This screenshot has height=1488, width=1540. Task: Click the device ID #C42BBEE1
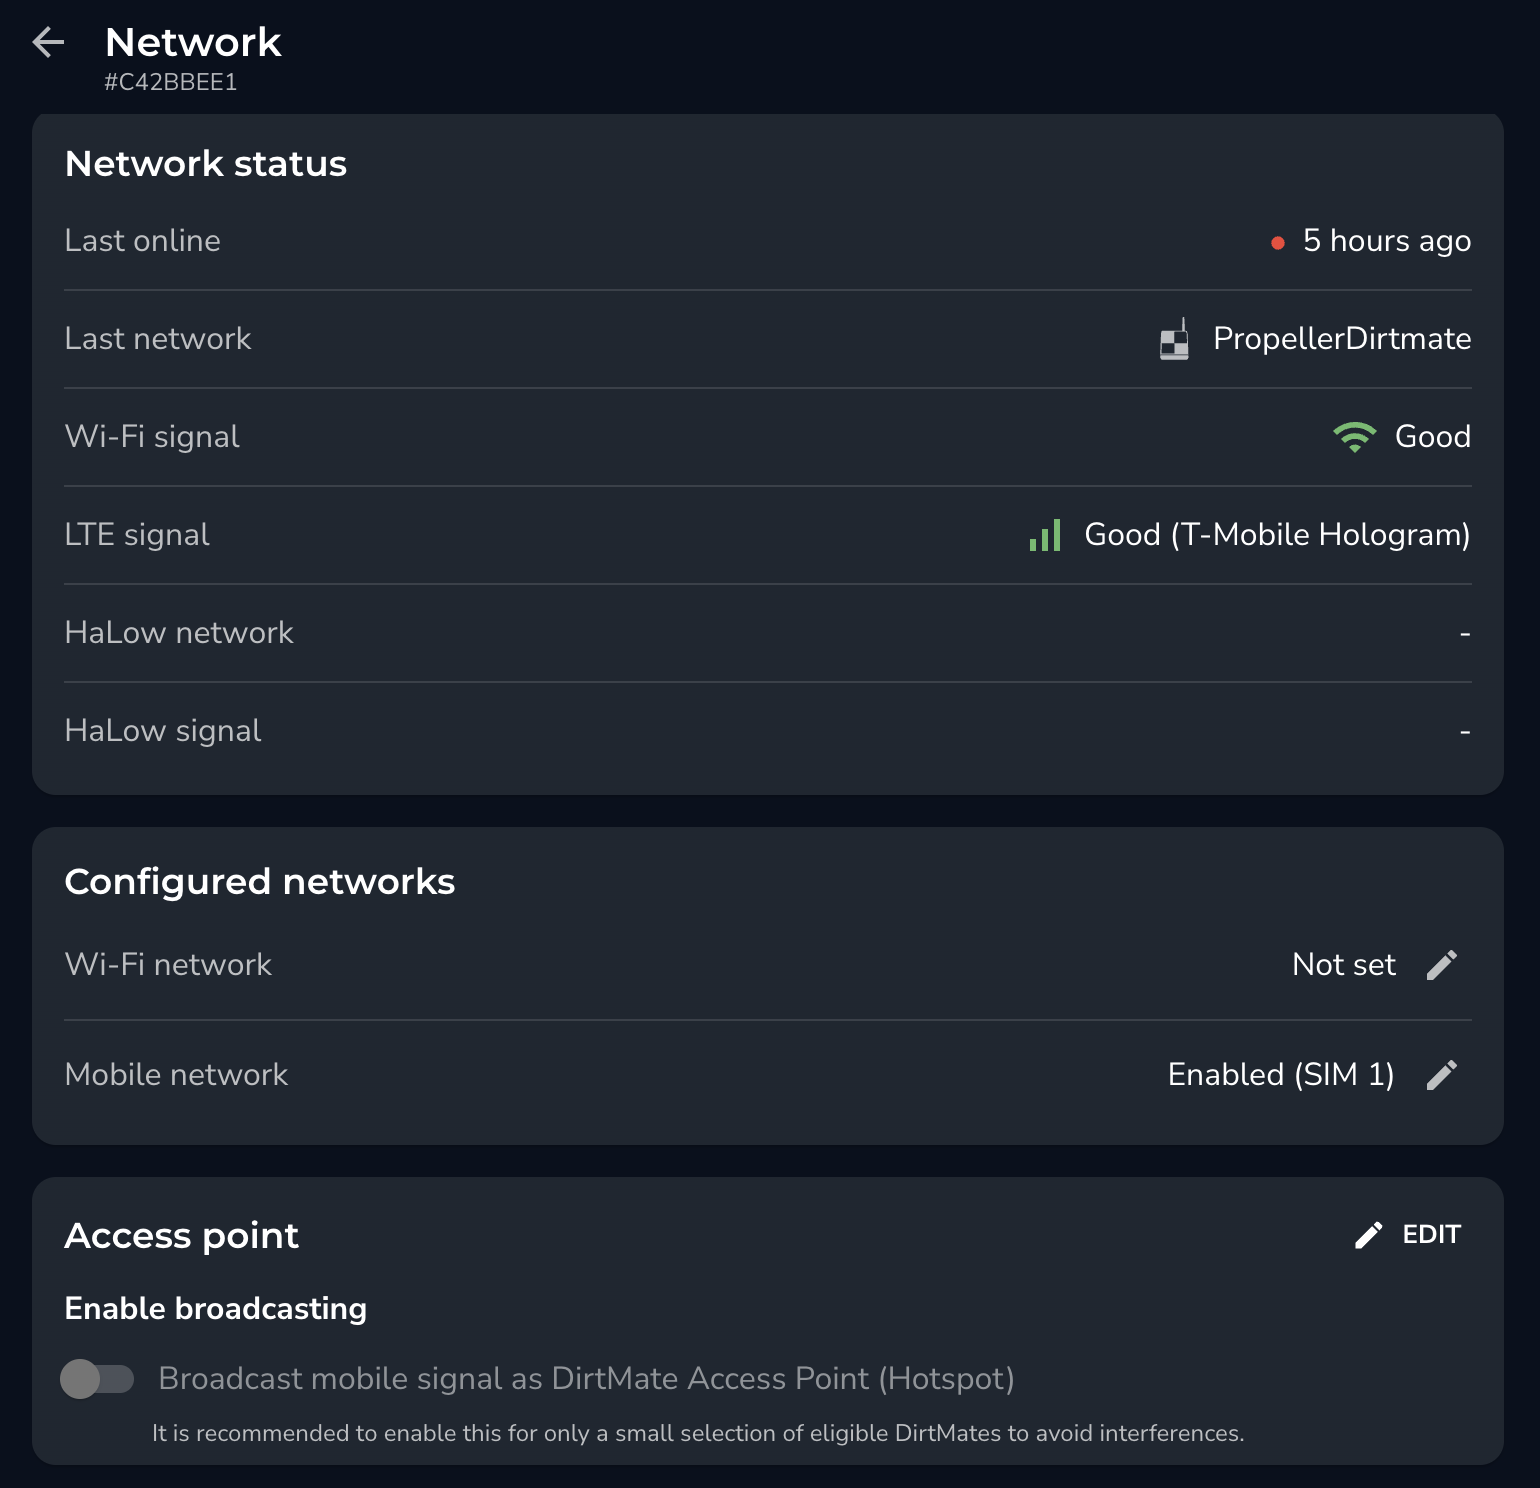[170, 82]
